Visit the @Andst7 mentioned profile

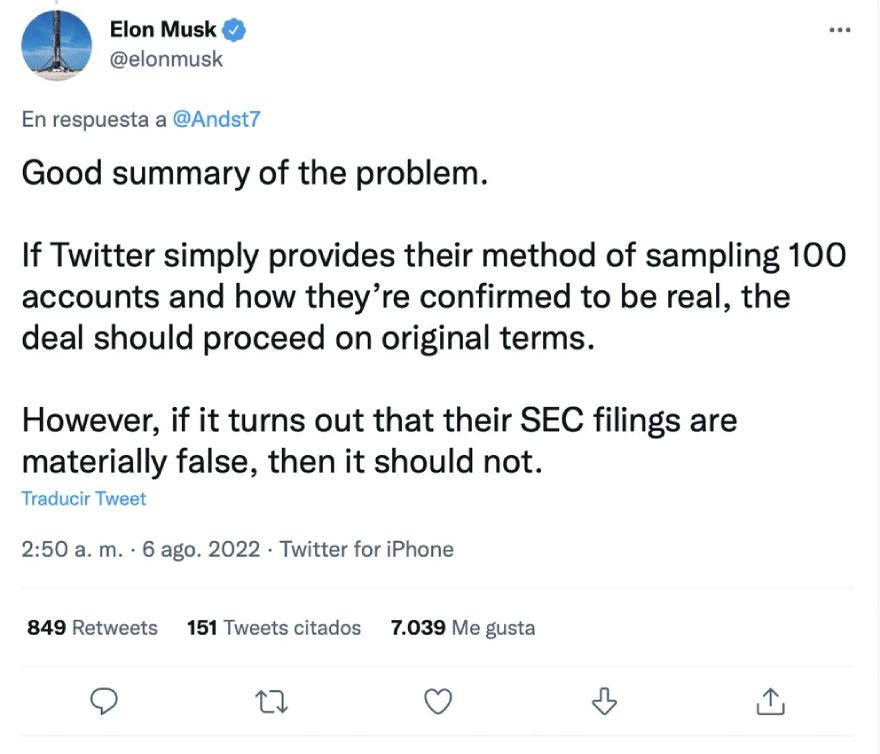[217, 119]
